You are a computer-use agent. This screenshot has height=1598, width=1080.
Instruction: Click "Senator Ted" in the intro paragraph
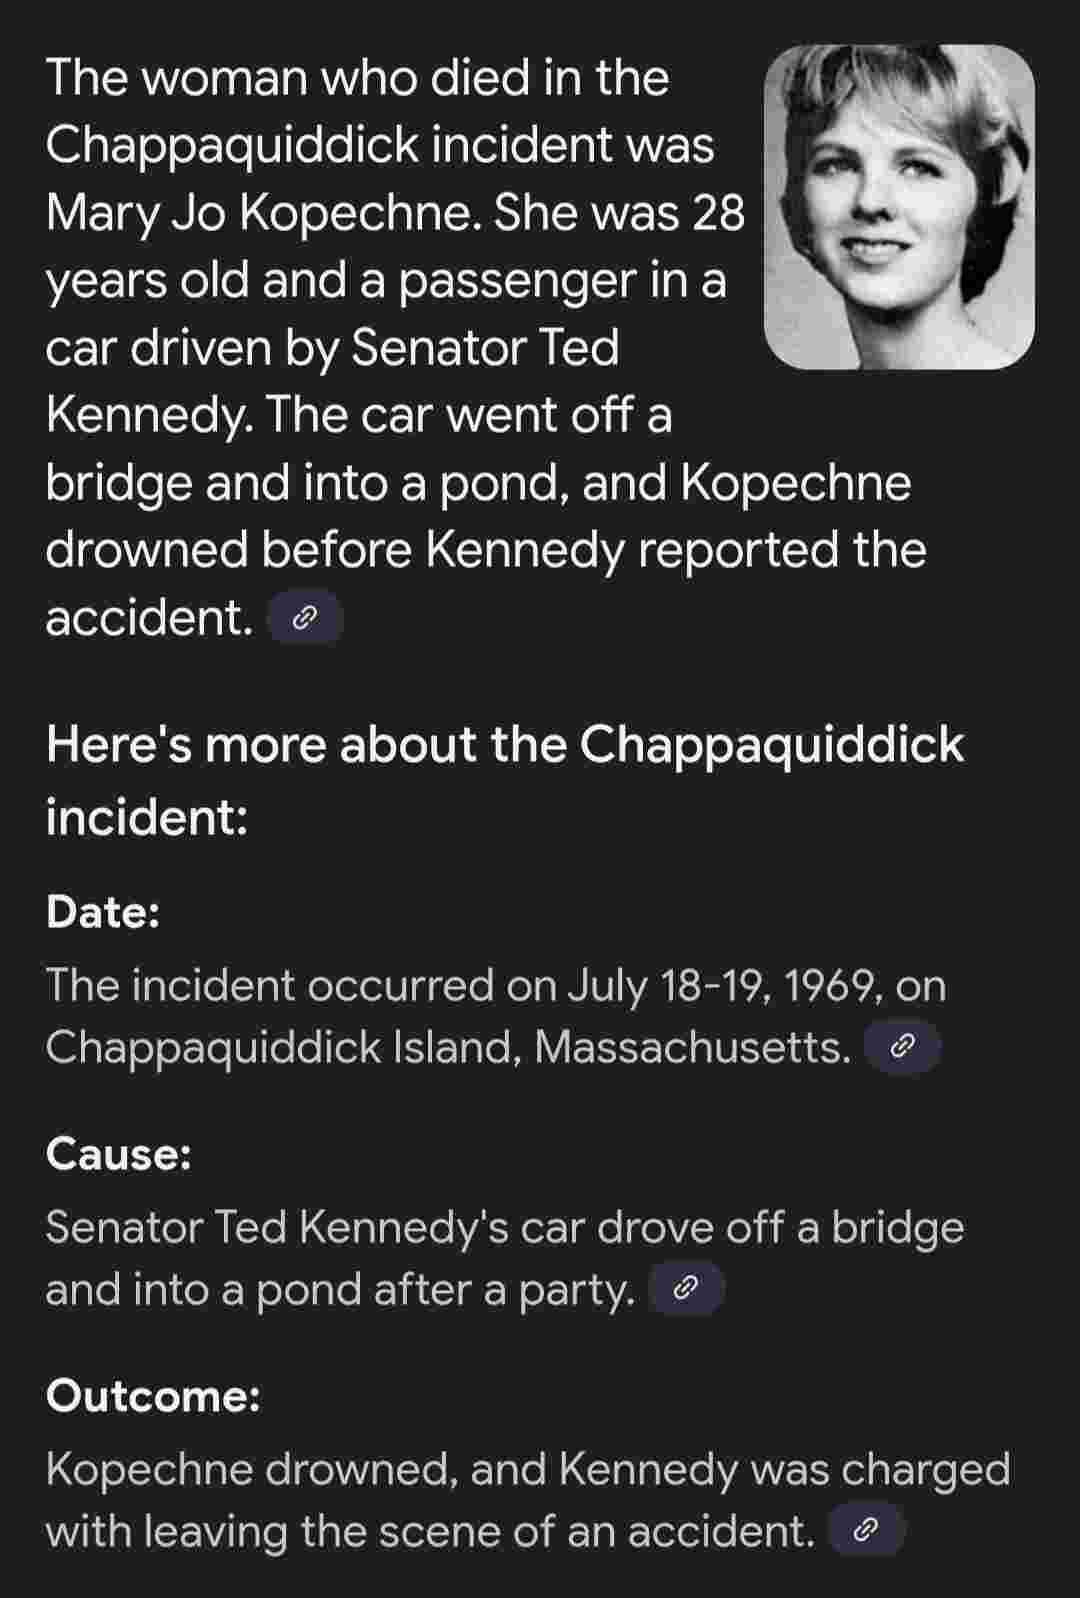486,347
